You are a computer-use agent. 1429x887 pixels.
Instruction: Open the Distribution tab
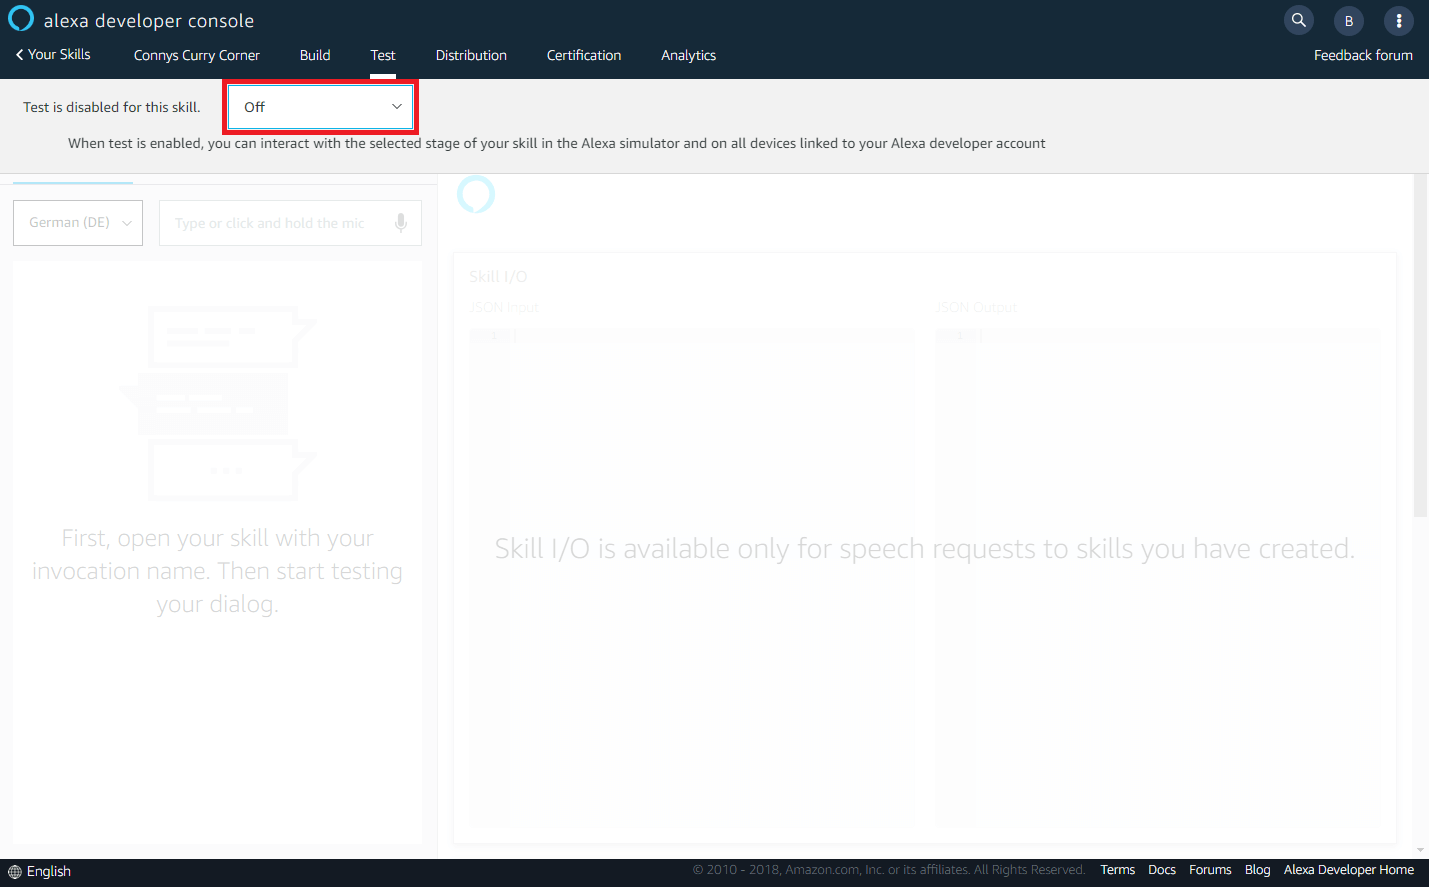pyautogui.click(x=471, y=55)
